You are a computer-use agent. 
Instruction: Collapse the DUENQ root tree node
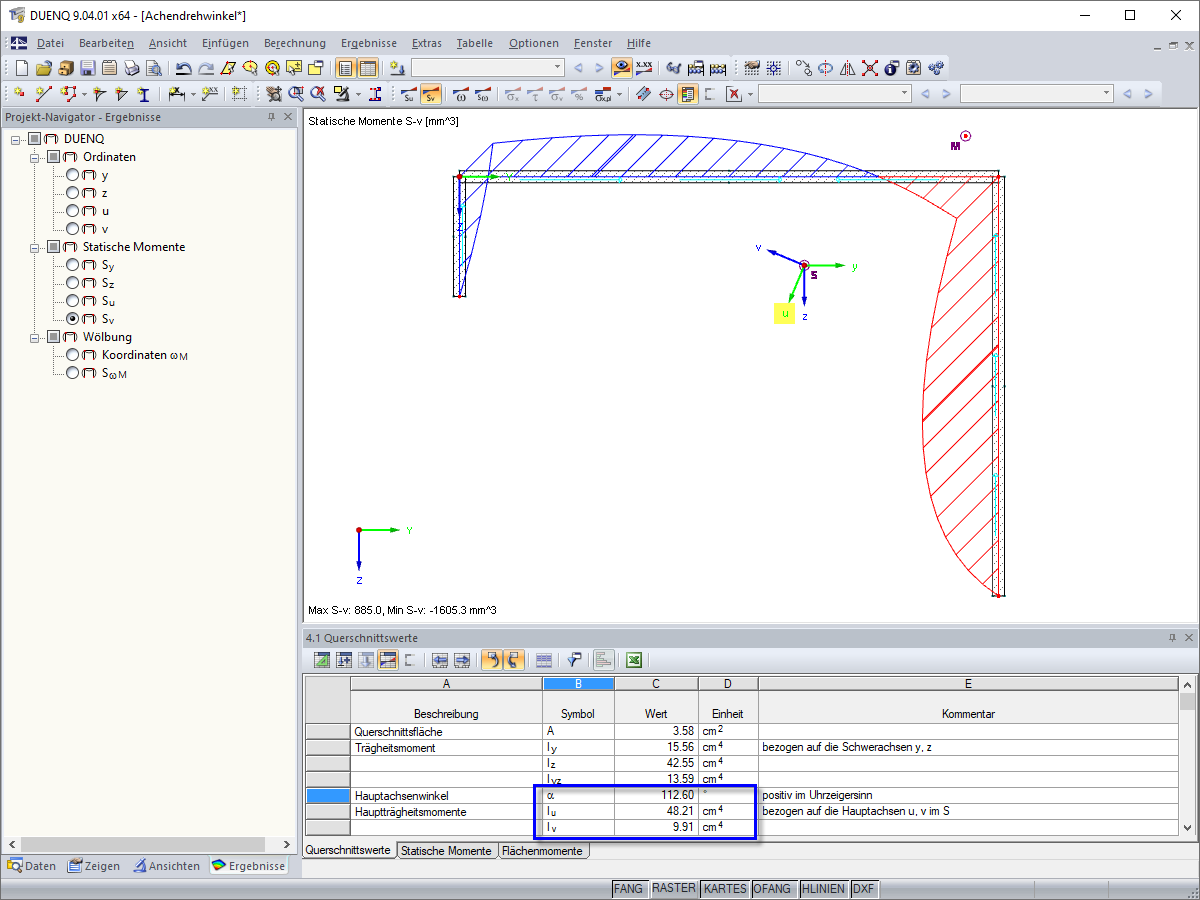pyautogui.click(x=17, y=139)
